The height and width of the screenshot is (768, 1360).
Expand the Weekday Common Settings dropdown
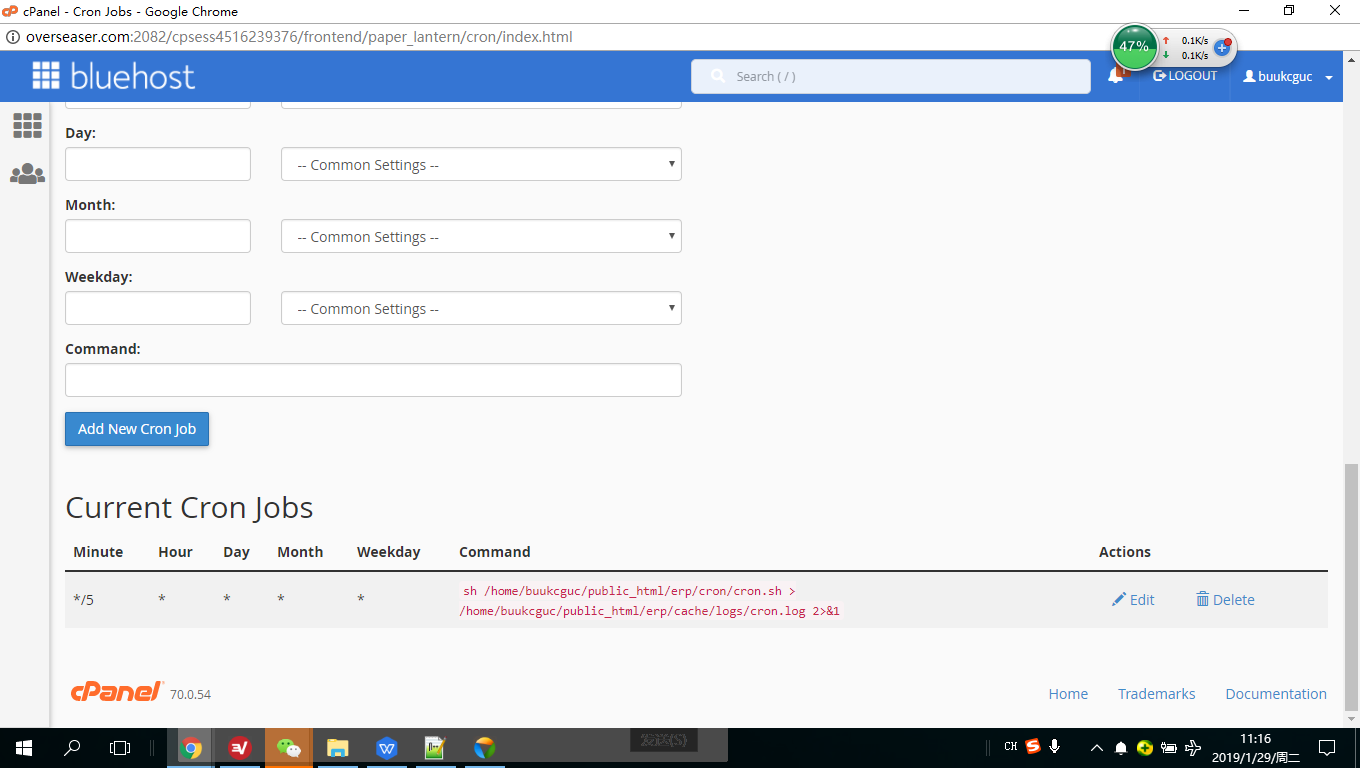481,308
